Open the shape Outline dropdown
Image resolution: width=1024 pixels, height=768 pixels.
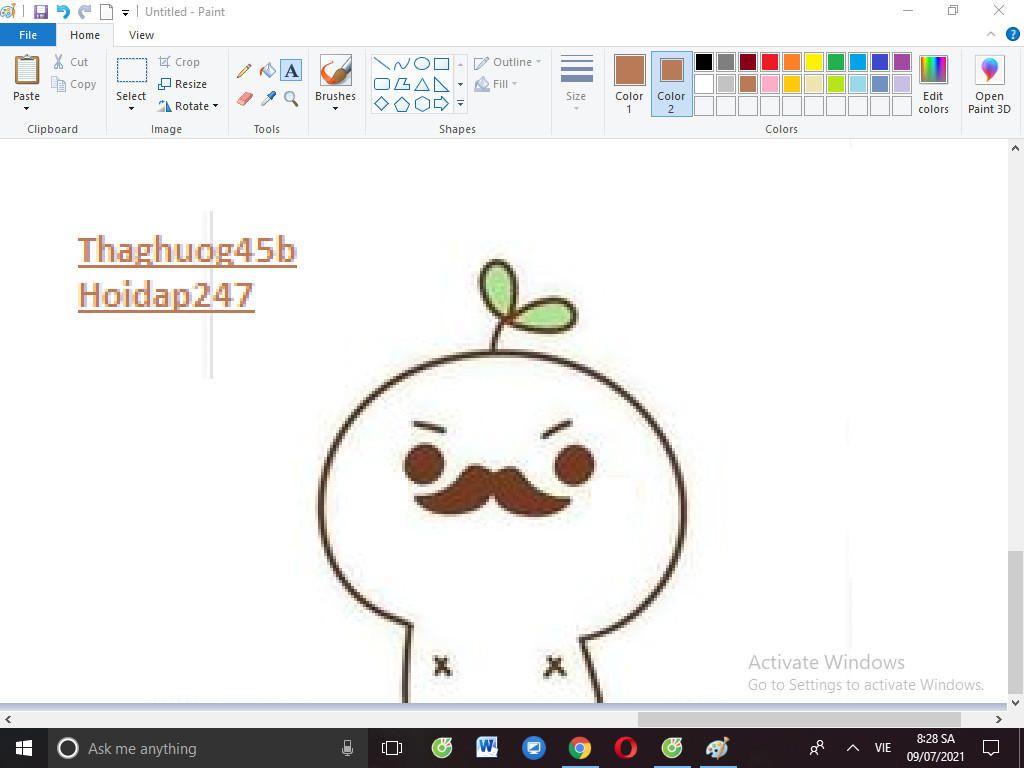507,62
